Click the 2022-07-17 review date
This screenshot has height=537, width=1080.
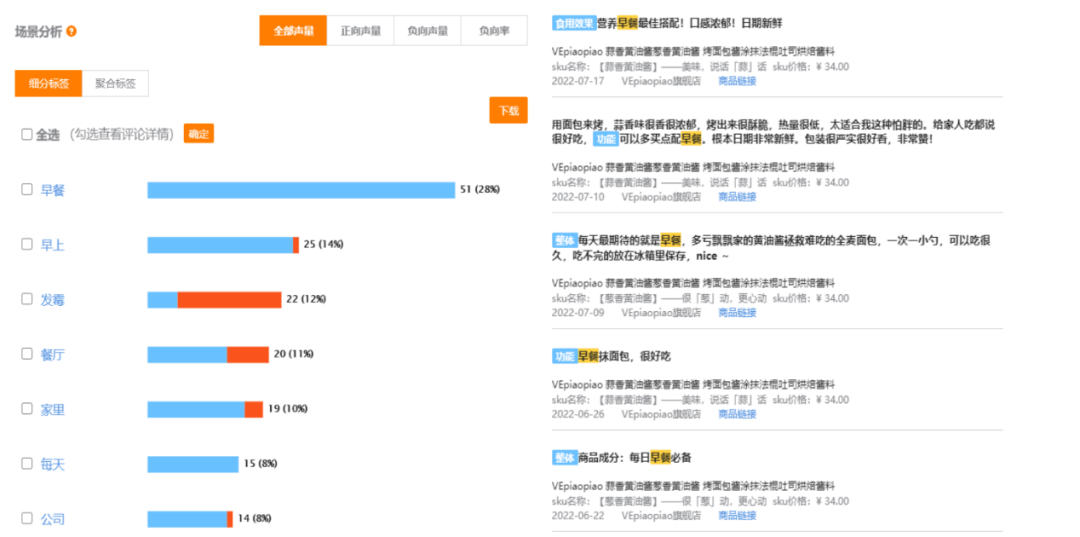[577, 81]
